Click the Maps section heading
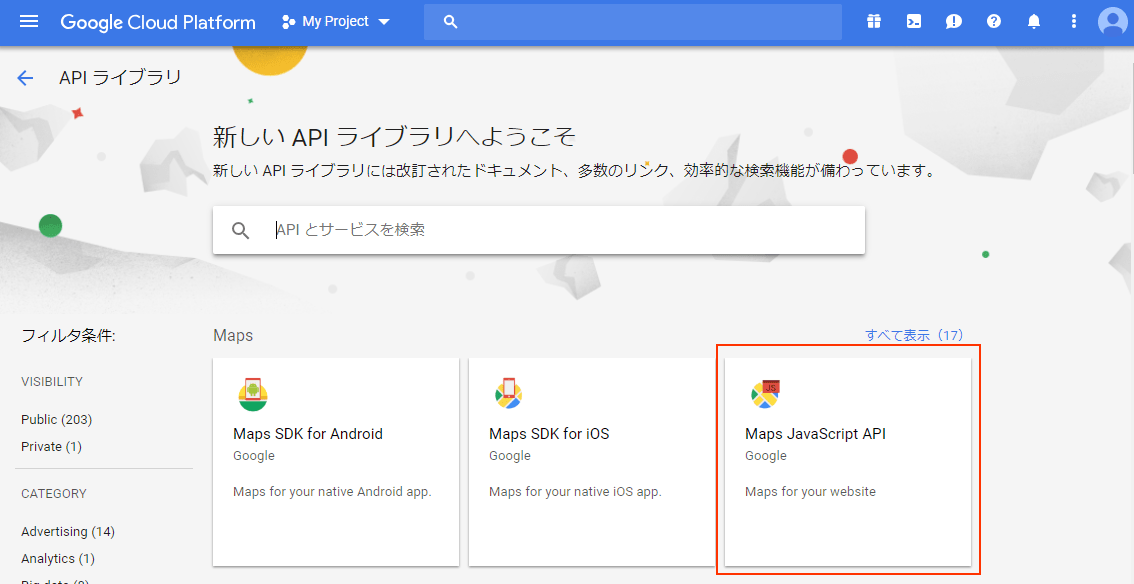 pyautogui.click(x=233, y=335)
